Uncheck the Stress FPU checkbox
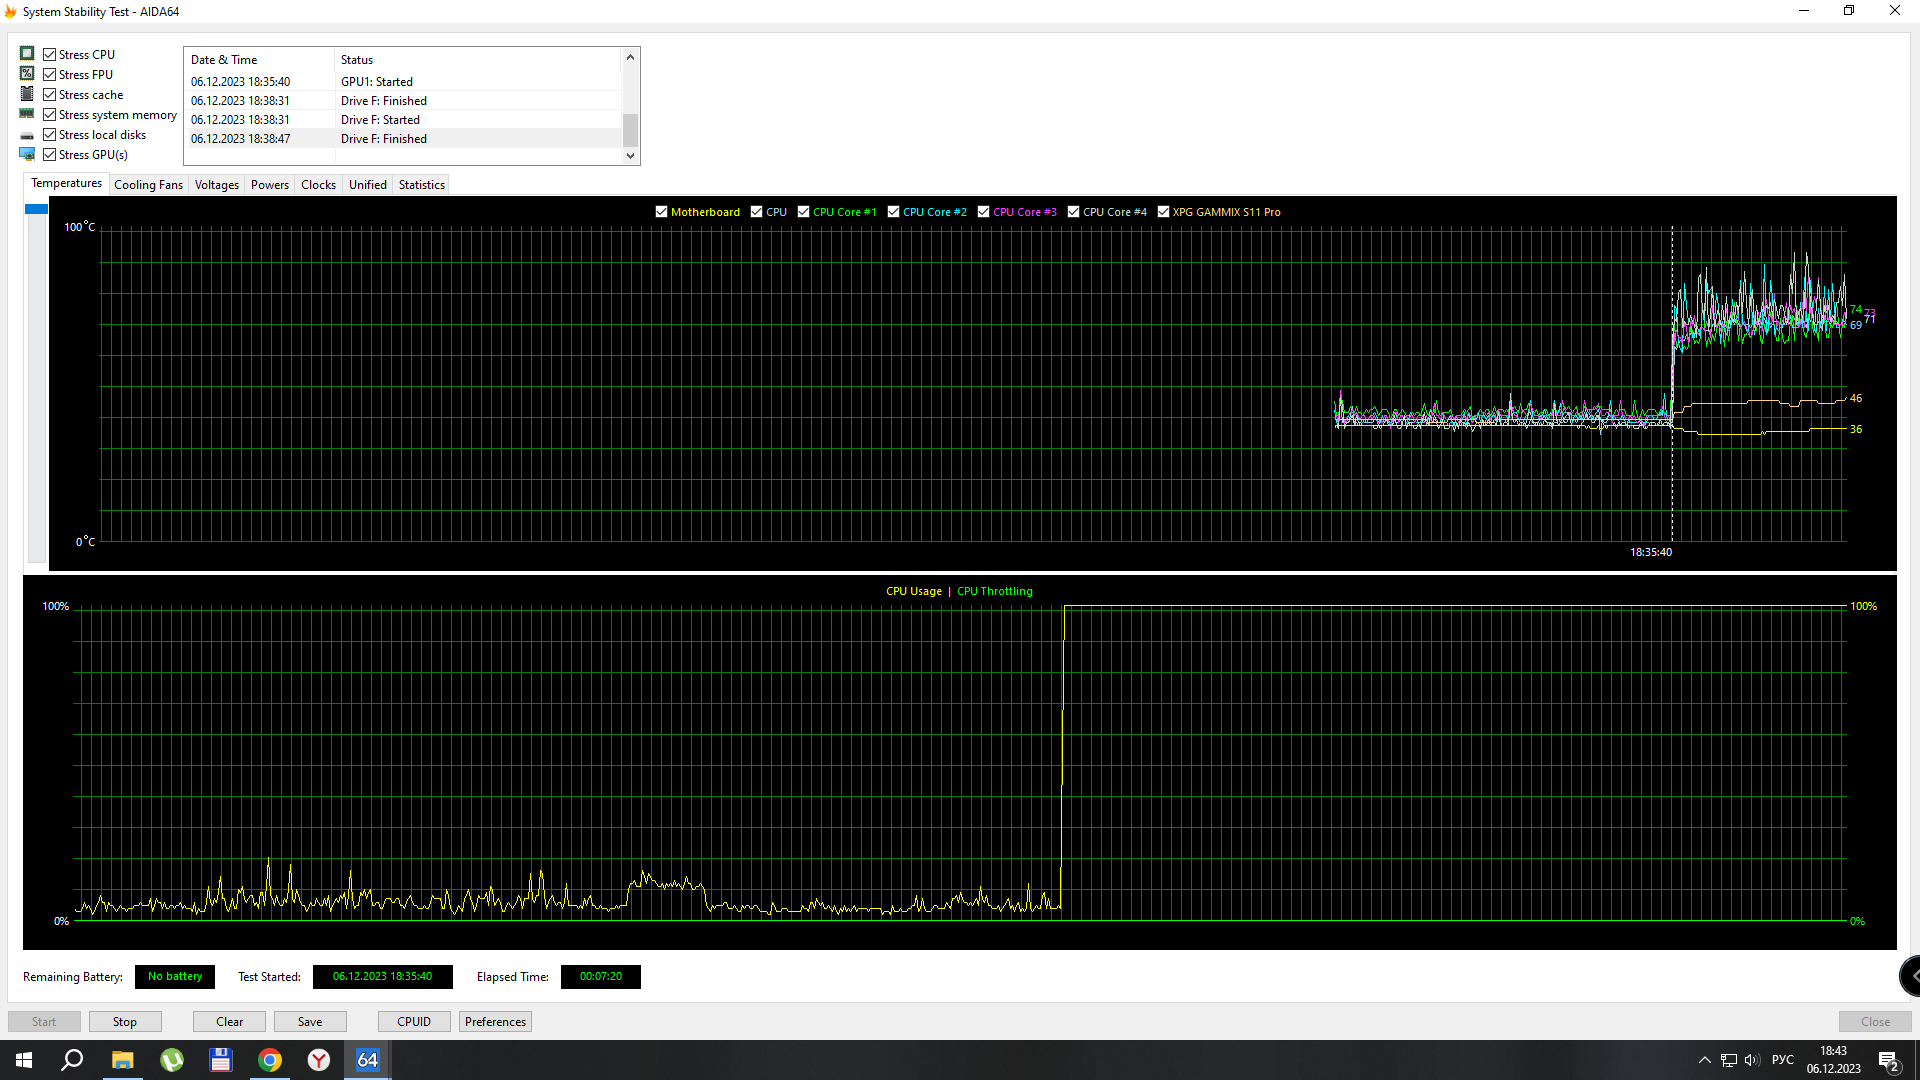The width and height of the screenshot is (1920, 1080). point(50,74)
